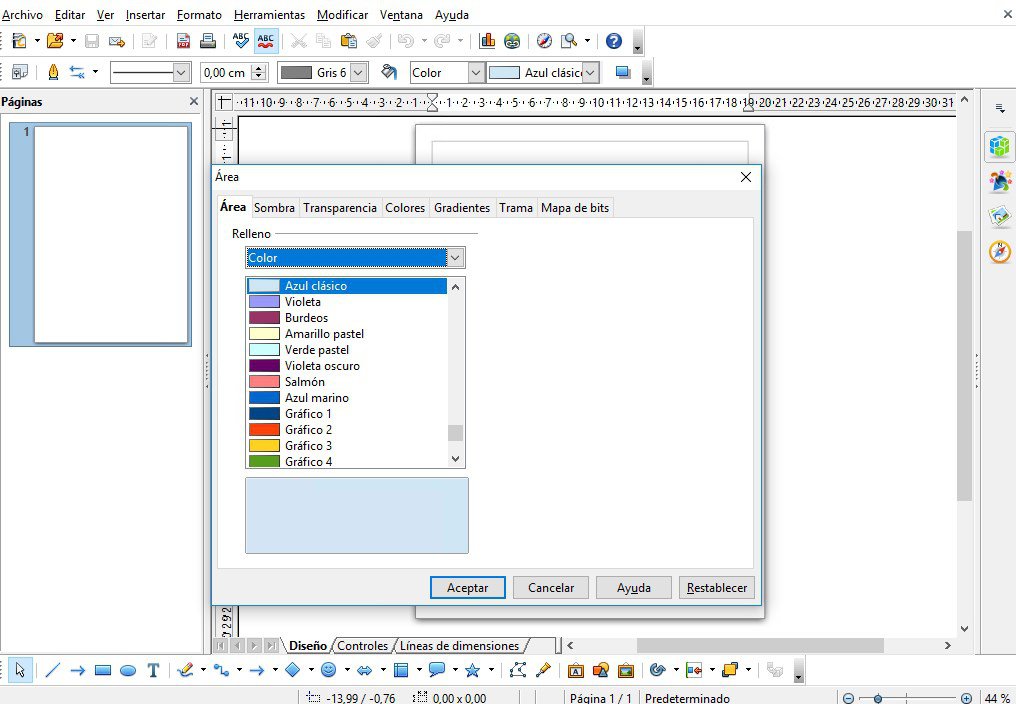
Task: Insert a chart using the Gráfico icon
Action: click(x=489, y=40)
